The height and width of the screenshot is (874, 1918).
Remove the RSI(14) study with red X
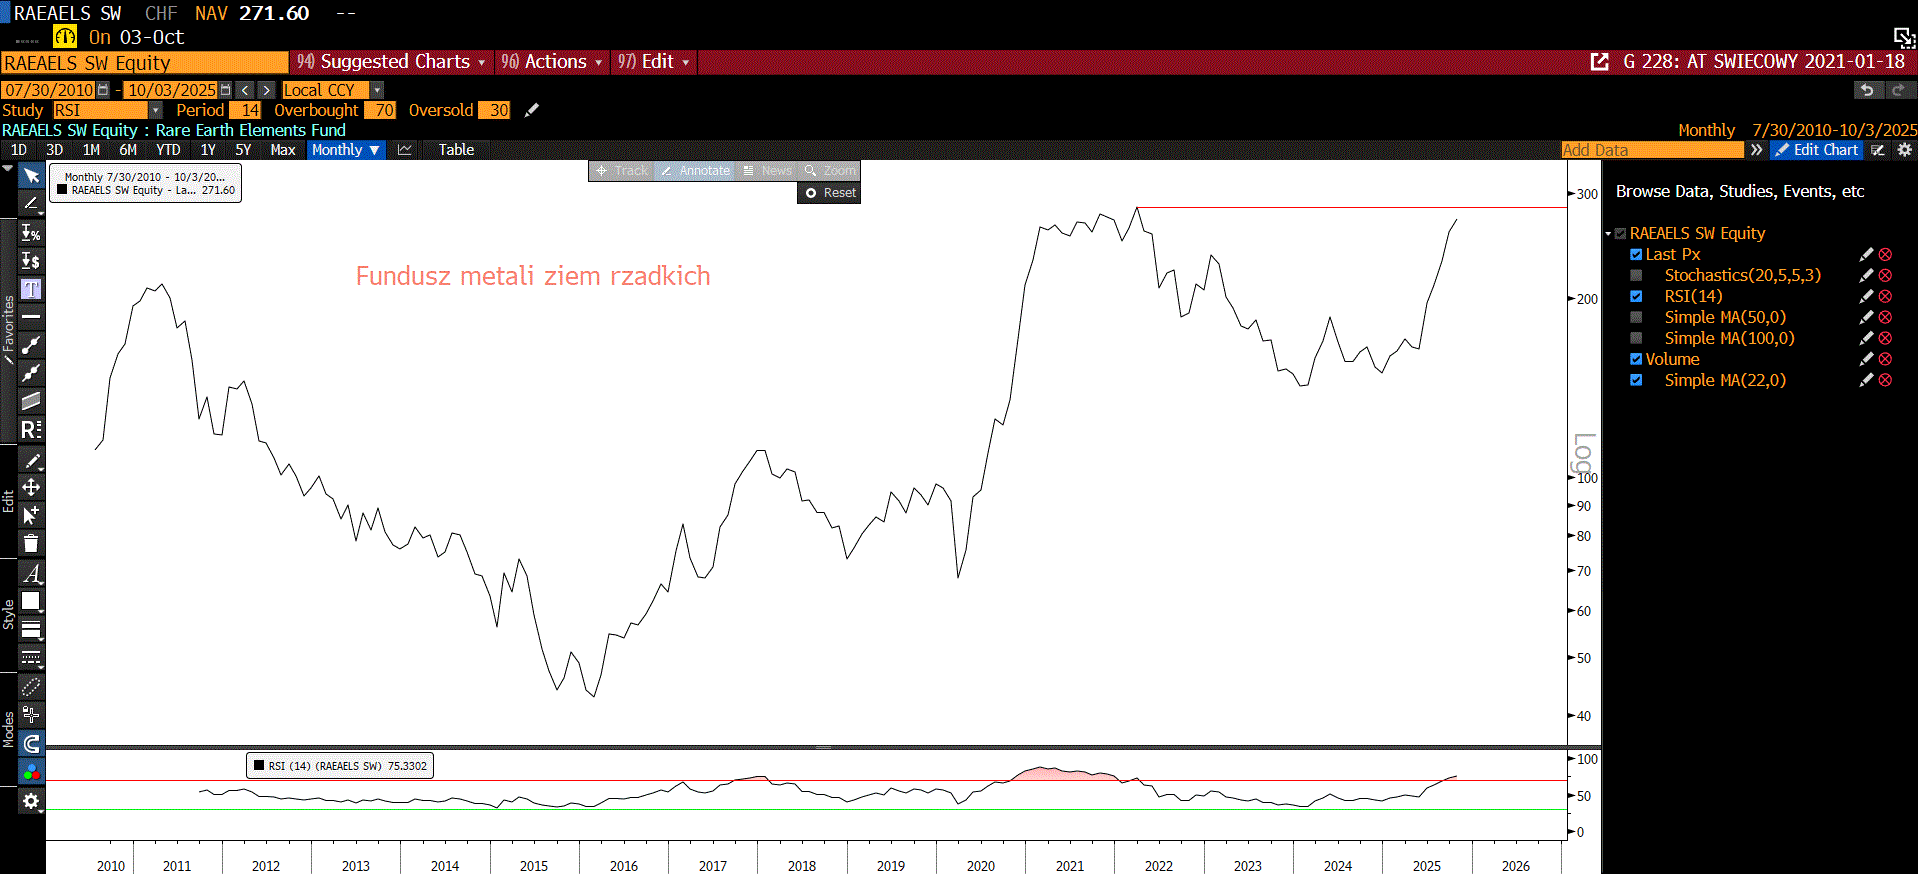(x=1885, y=297)
